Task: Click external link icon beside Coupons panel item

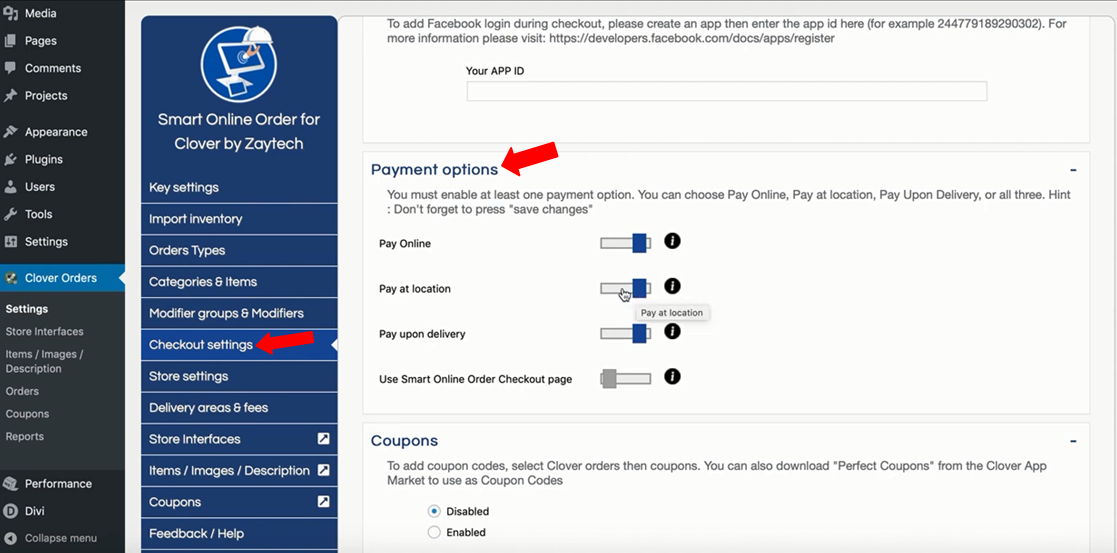Action: 323,502
